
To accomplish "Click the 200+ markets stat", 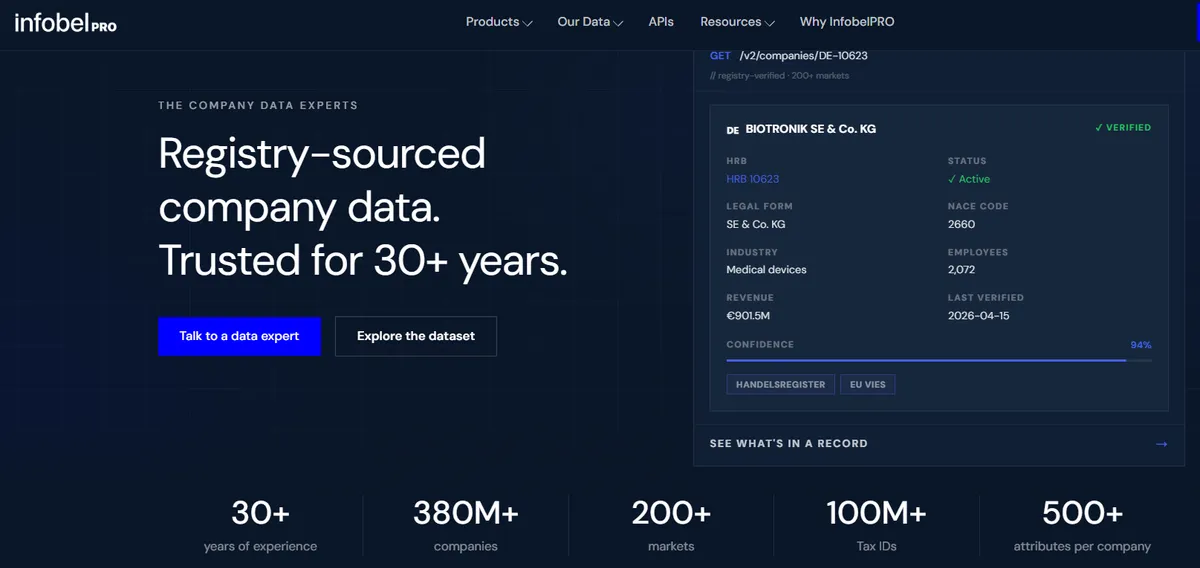I will click(671, 527).
